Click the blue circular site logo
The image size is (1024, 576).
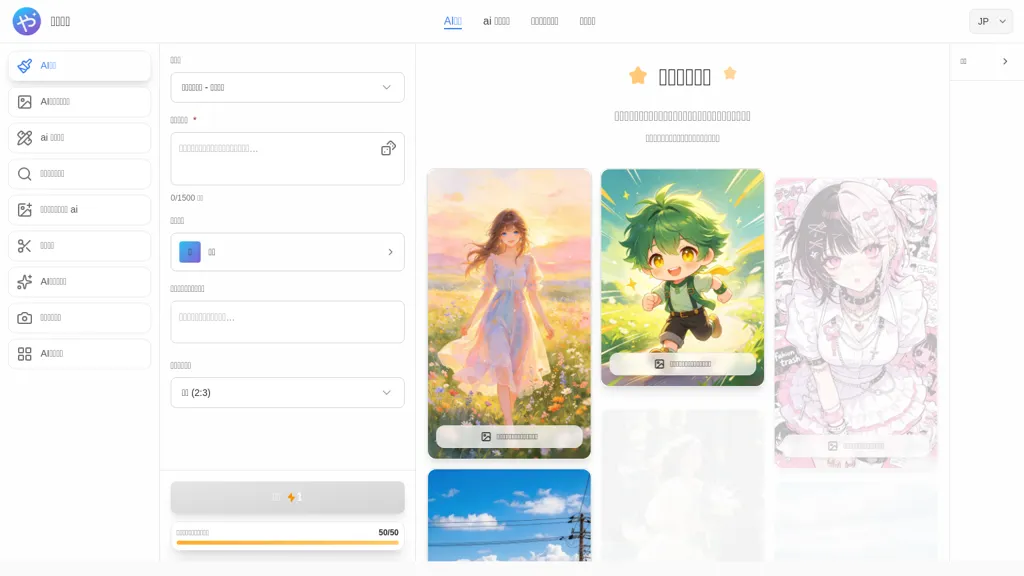coord(27,22)
